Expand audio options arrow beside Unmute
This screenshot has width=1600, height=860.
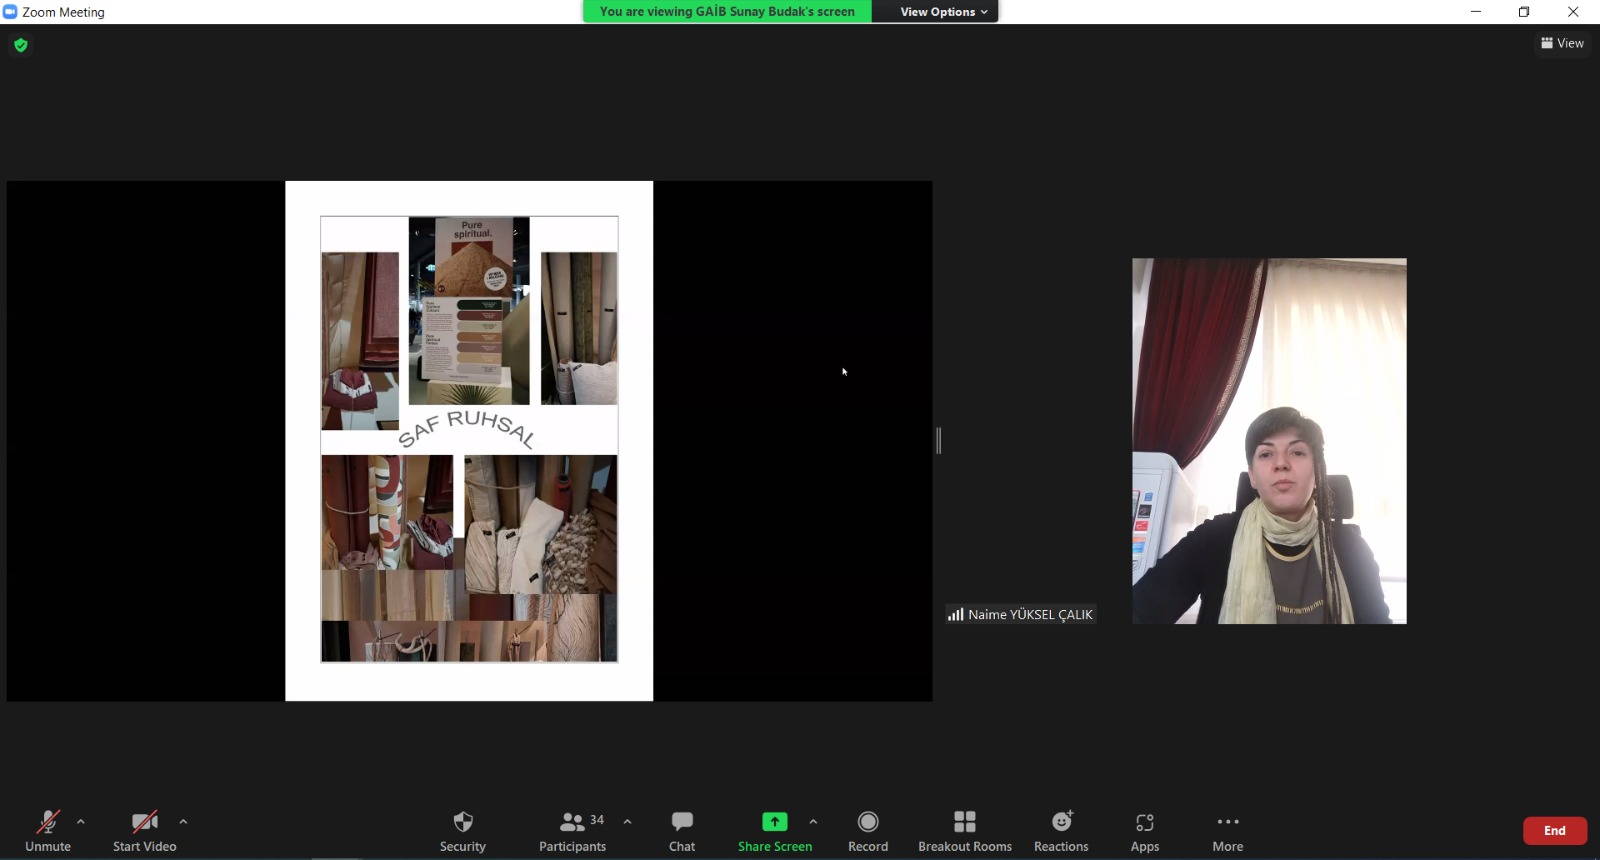81,822
